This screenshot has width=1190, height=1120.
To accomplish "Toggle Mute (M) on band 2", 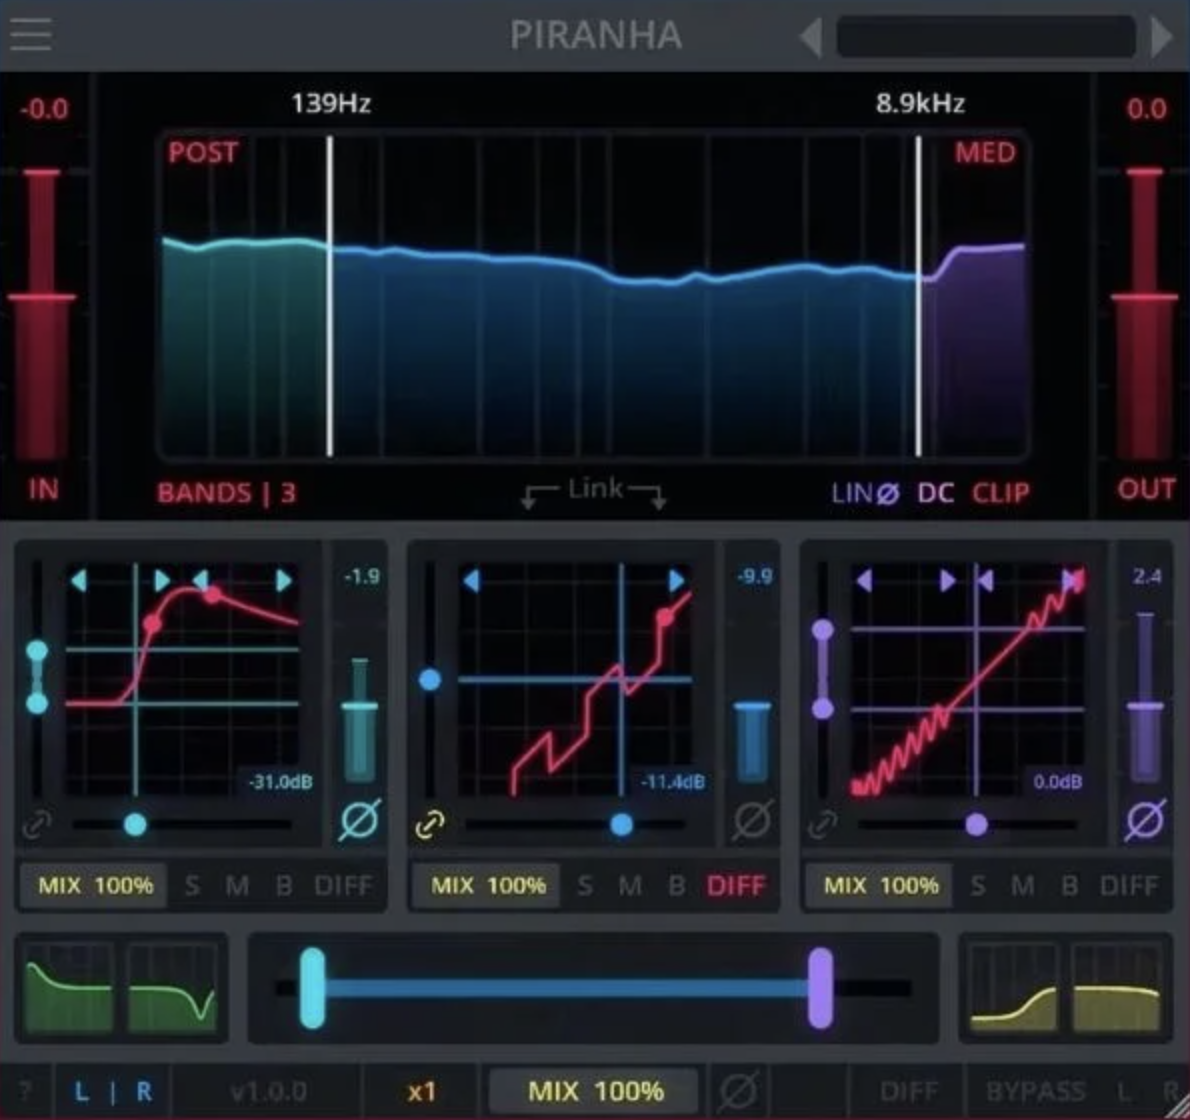I will [x=630, y=886].
